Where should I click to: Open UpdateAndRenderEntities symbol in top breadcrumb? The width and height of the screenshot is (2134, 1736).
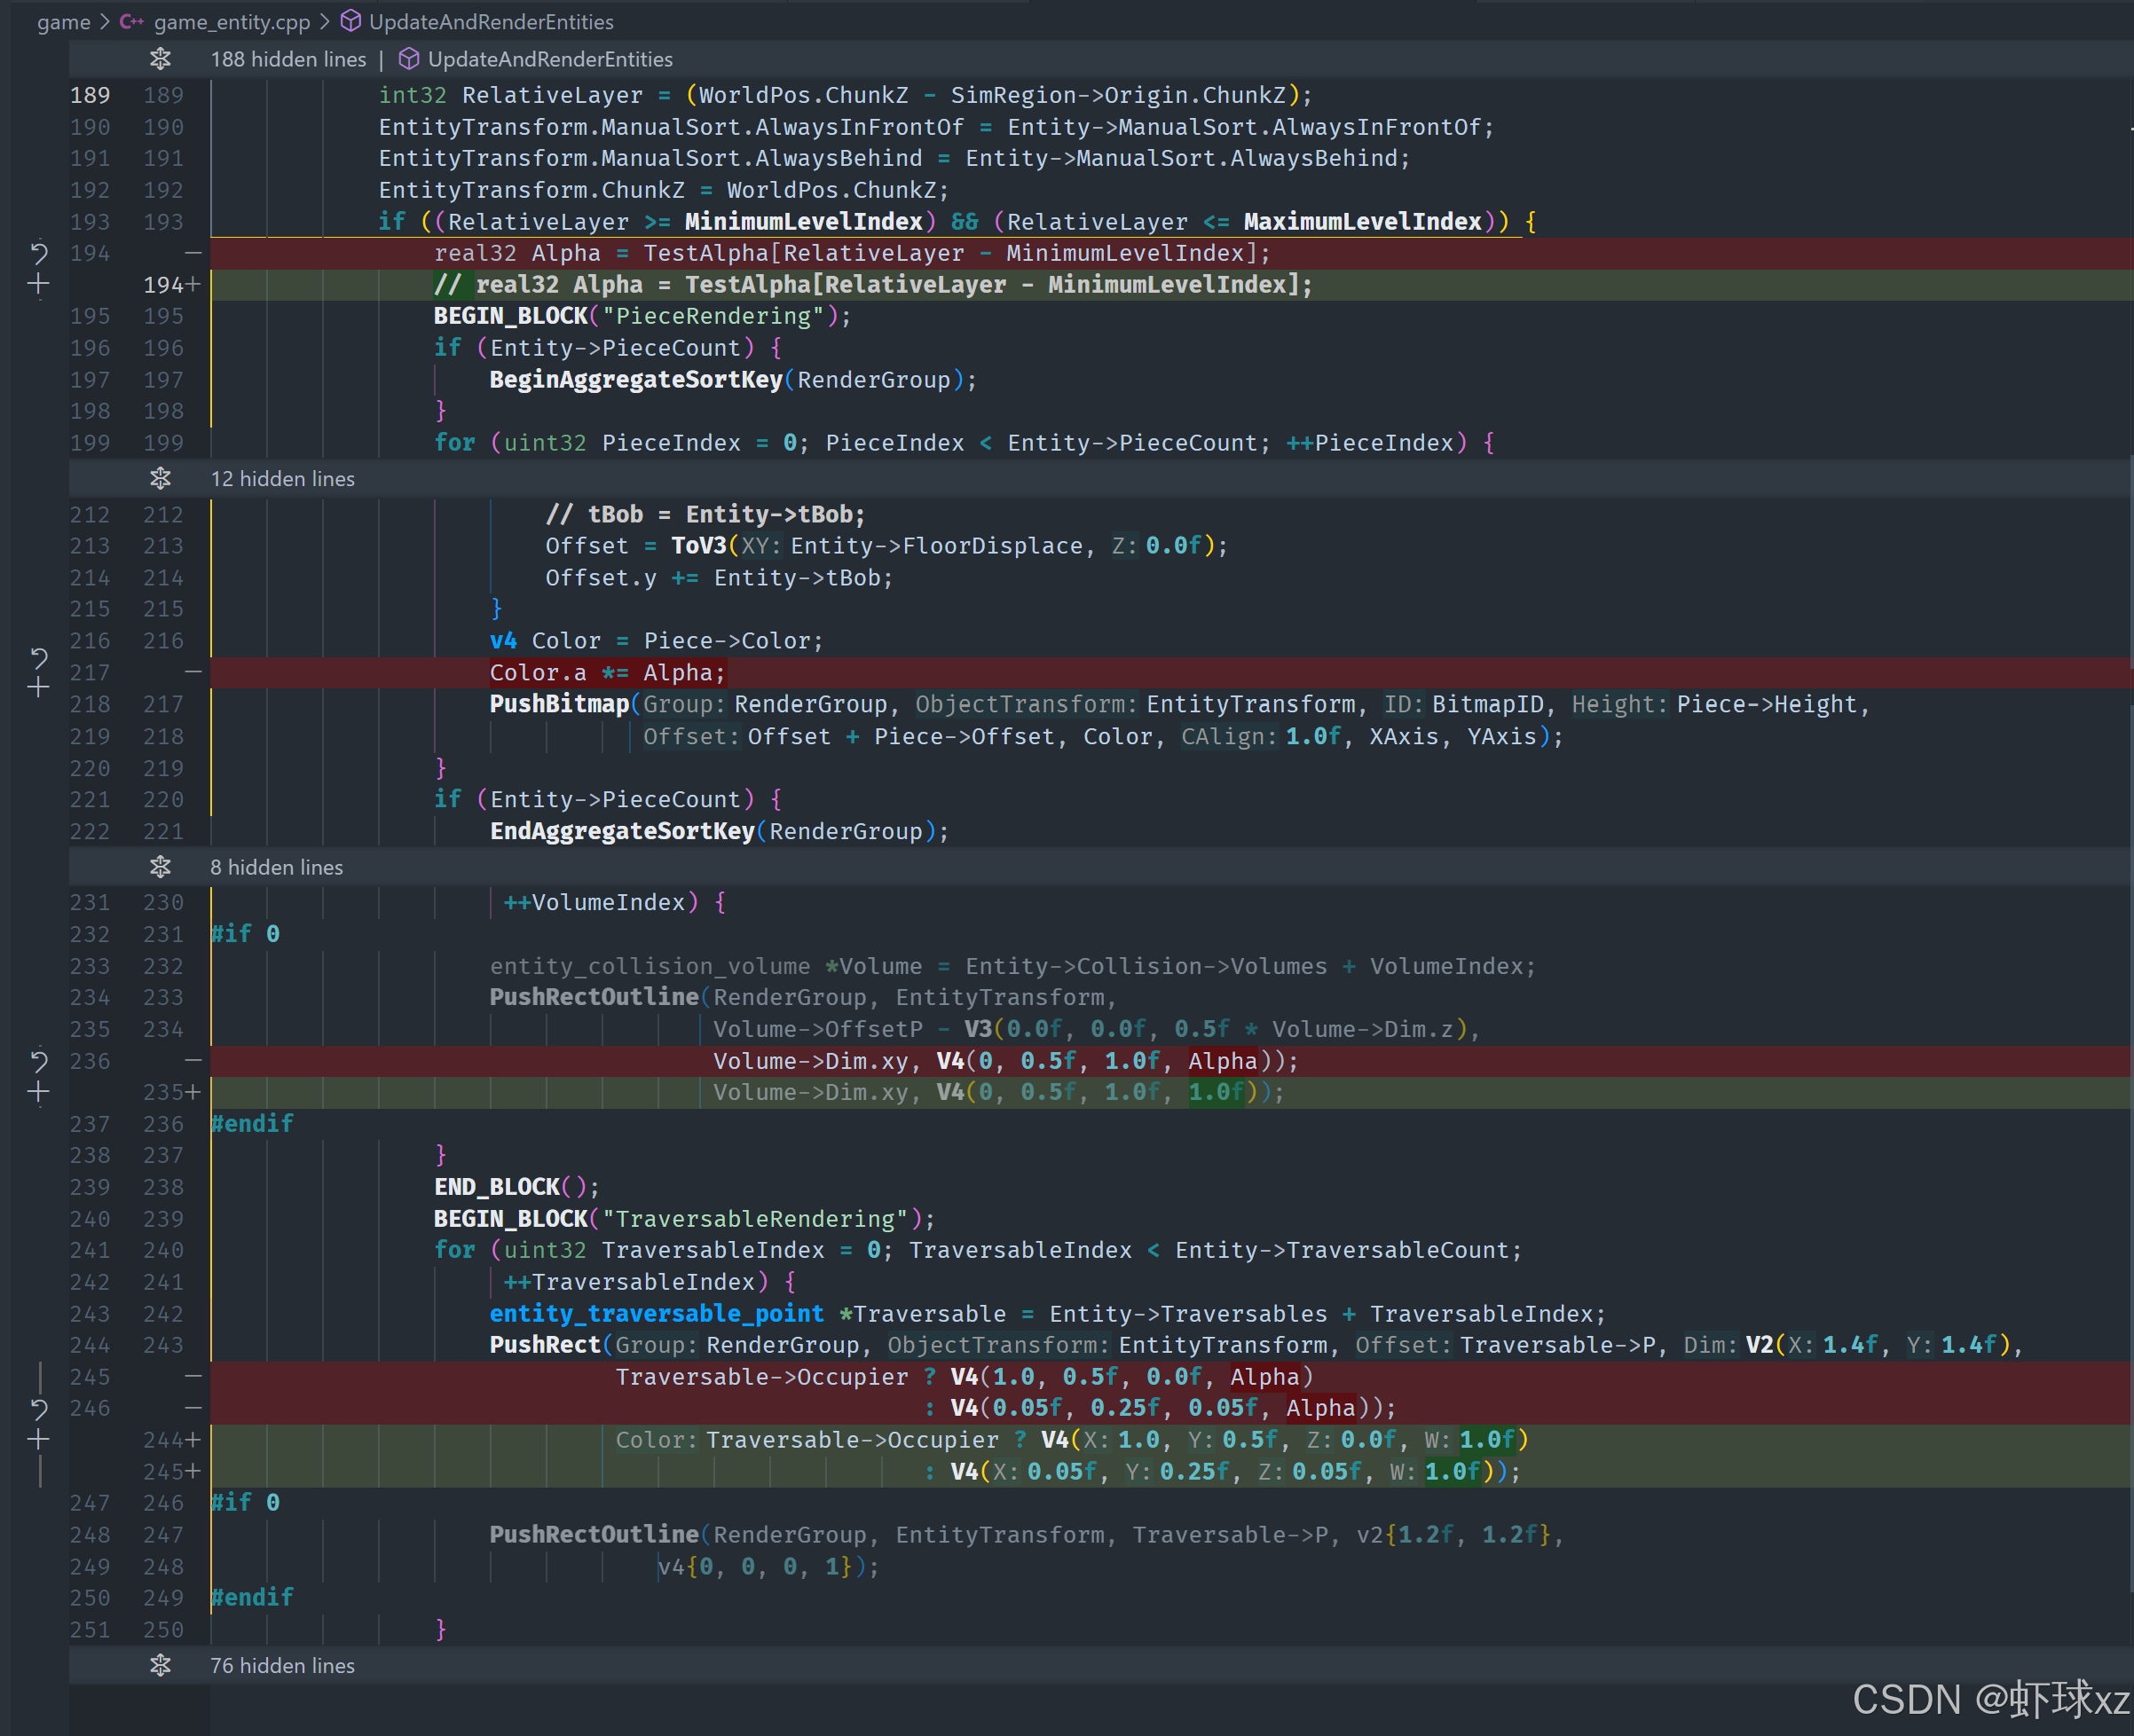(x=490, y=22)
